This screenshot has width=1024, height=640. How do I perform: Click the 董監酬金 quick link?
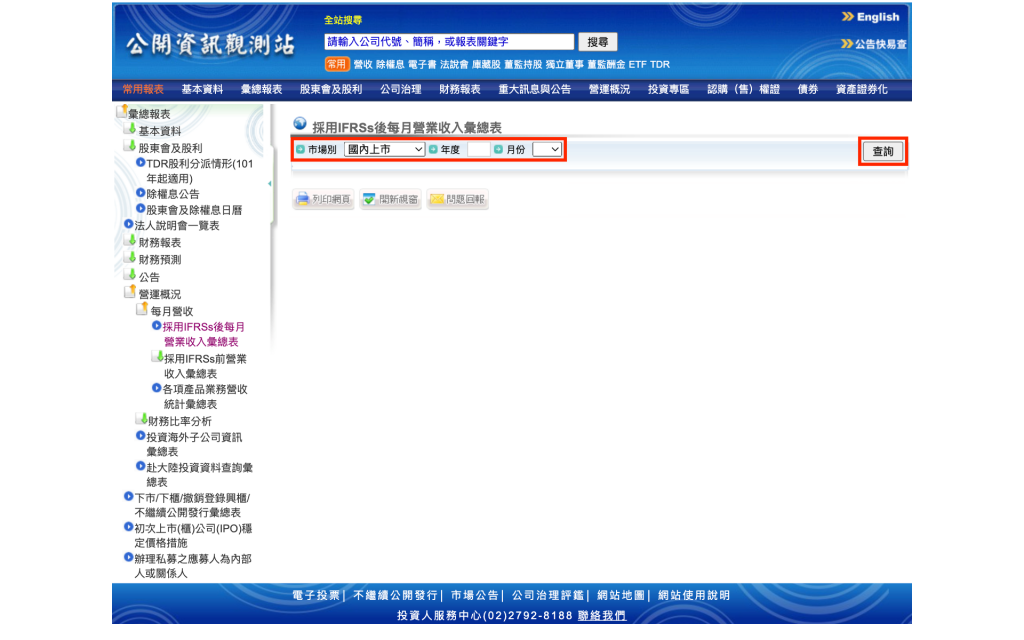[607, 65]
